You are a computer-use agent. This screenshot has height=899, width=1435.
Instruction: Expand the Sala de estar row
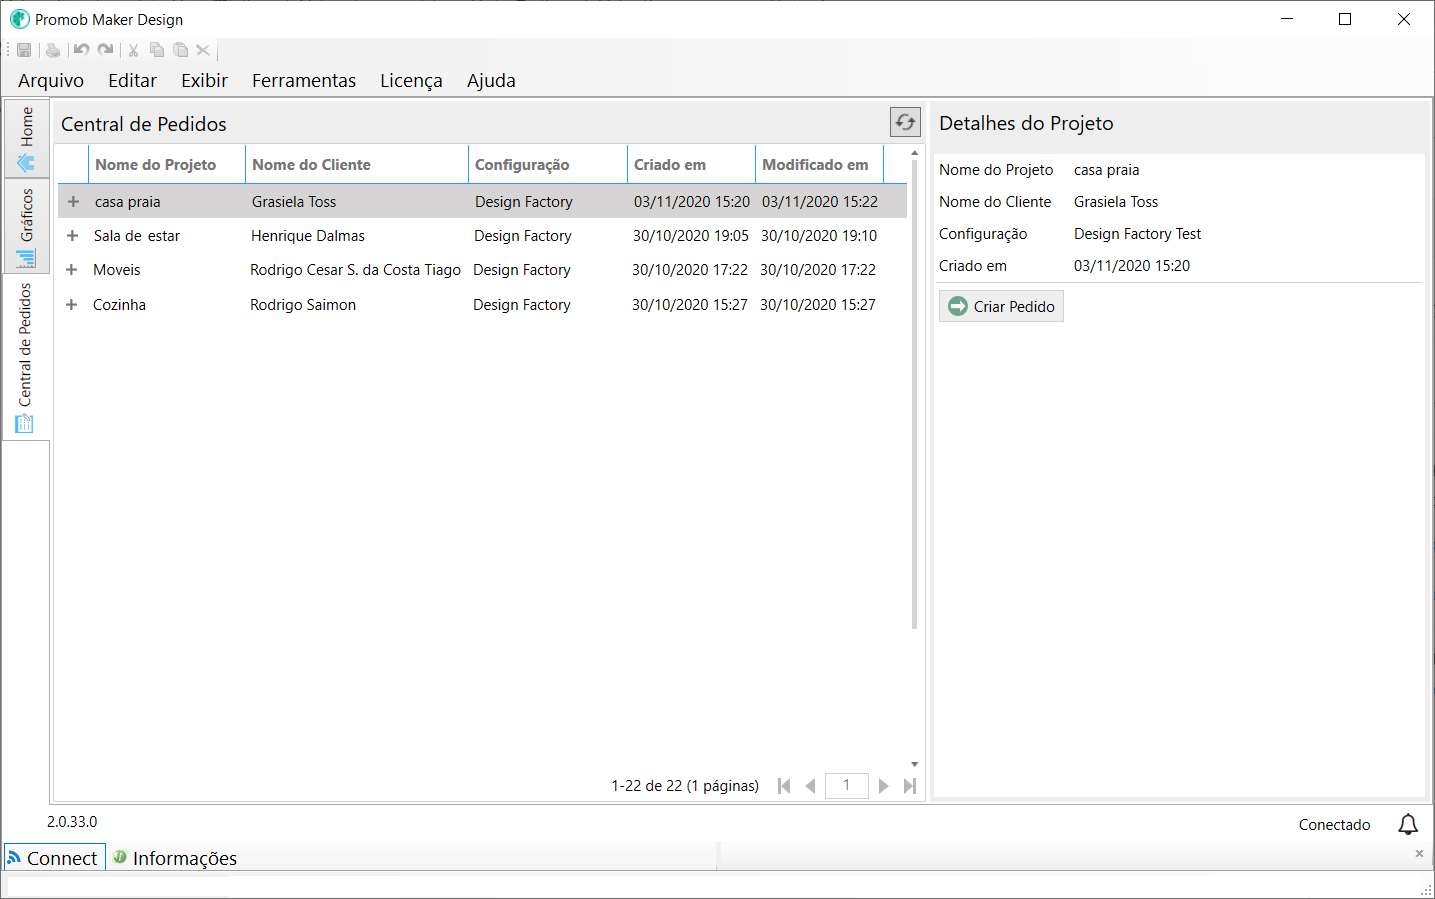pos(72,236)
